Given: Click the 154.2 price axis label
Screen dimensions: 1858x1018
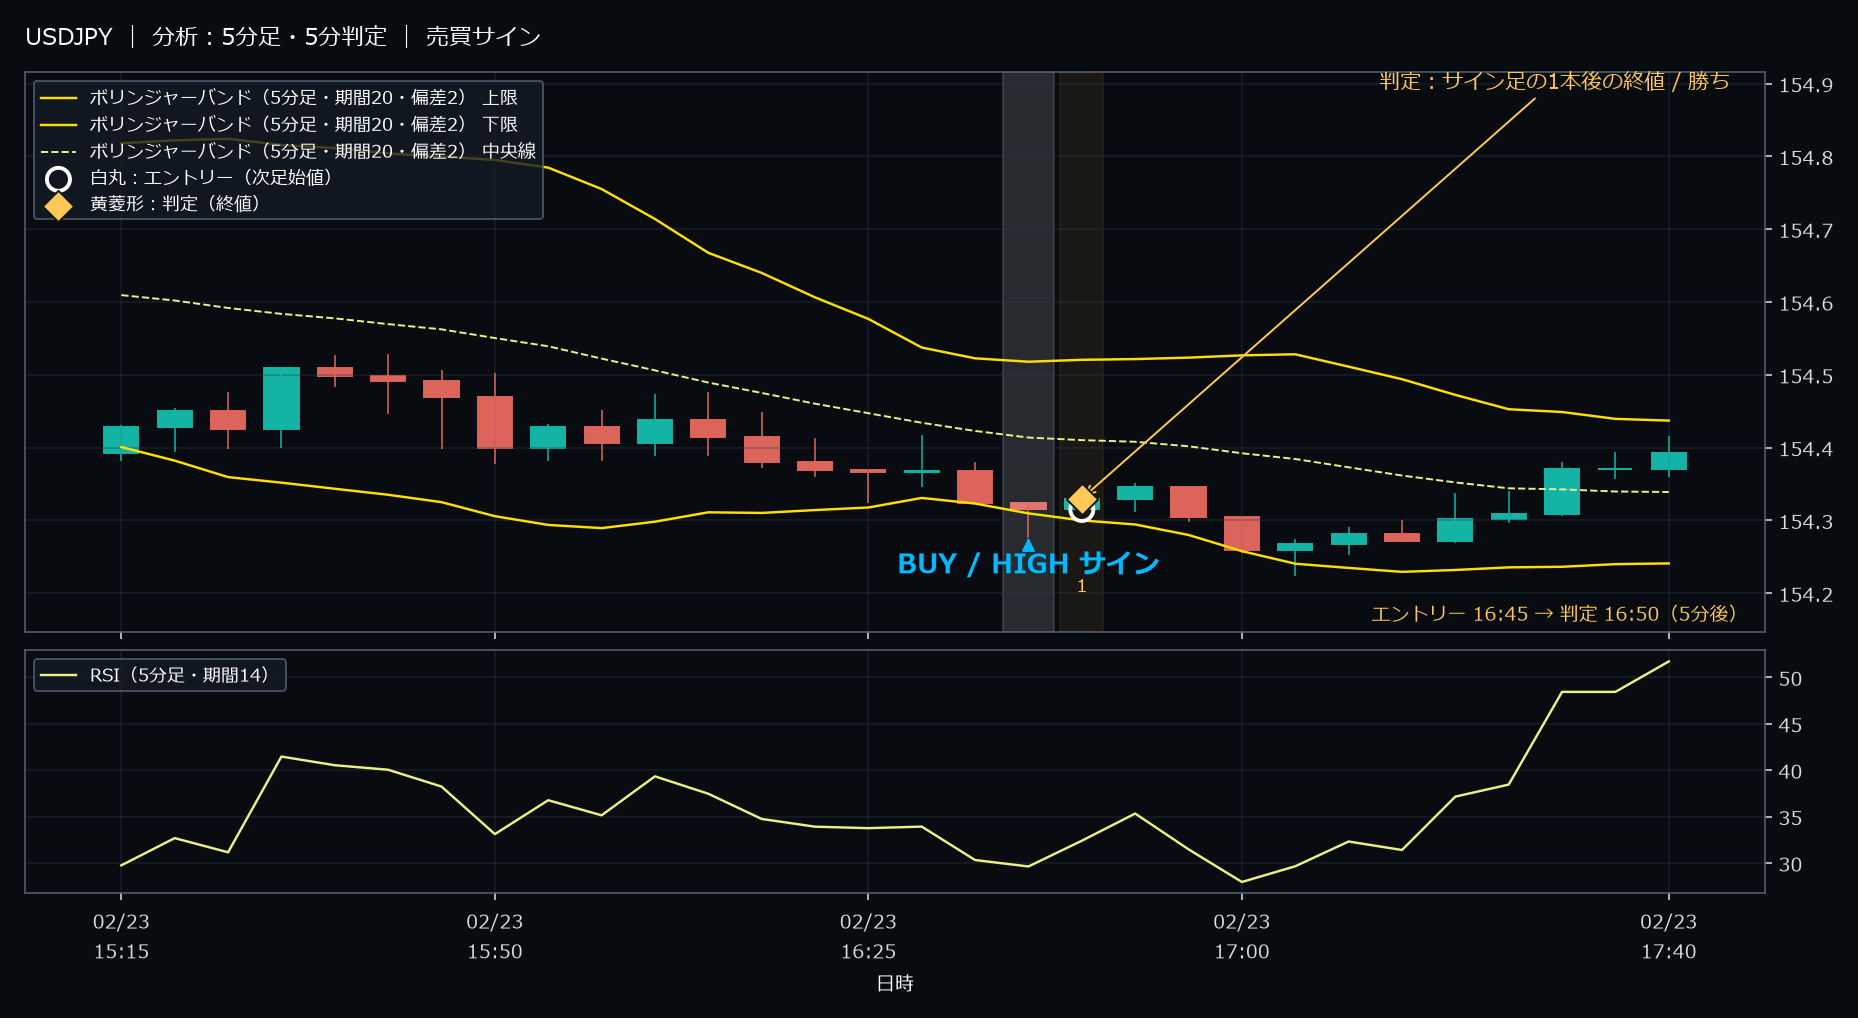Looking at the screenshot, I should (x=1805, y=595).
